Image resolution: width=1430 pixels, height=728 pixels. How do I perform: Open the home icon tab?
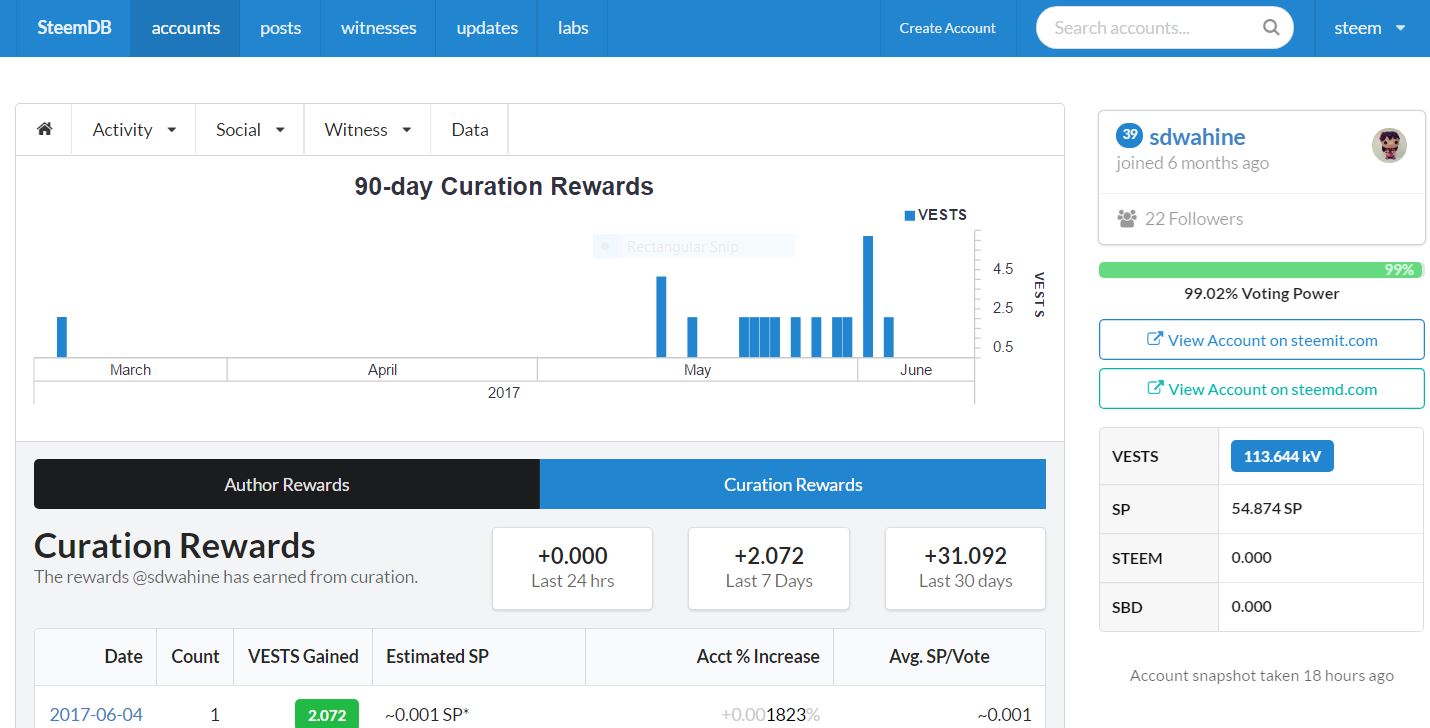point(44,130)
